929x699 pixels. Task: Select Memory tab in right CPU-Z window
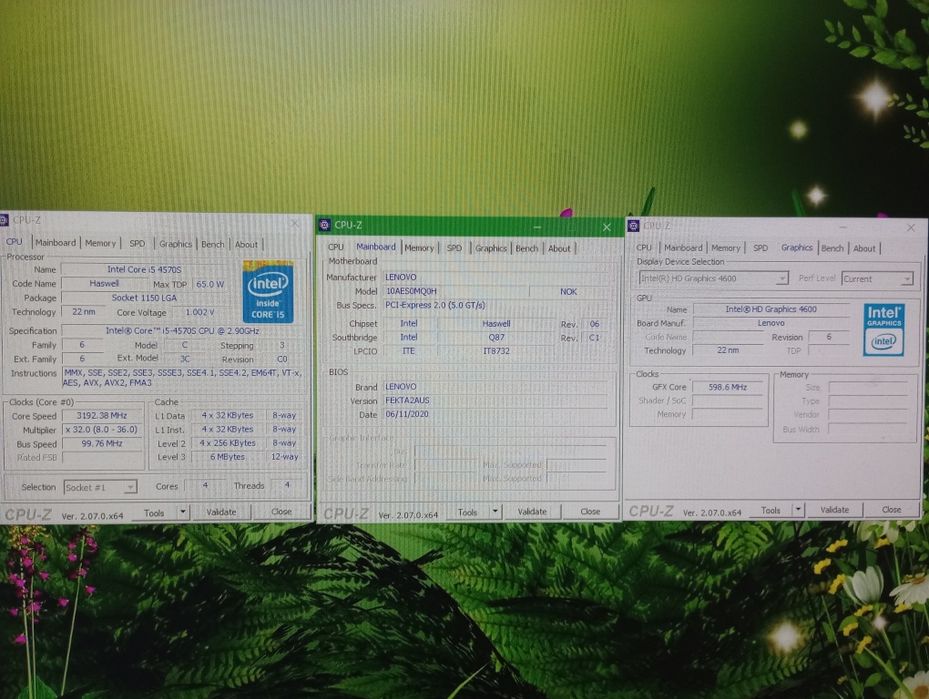point(726,248)
